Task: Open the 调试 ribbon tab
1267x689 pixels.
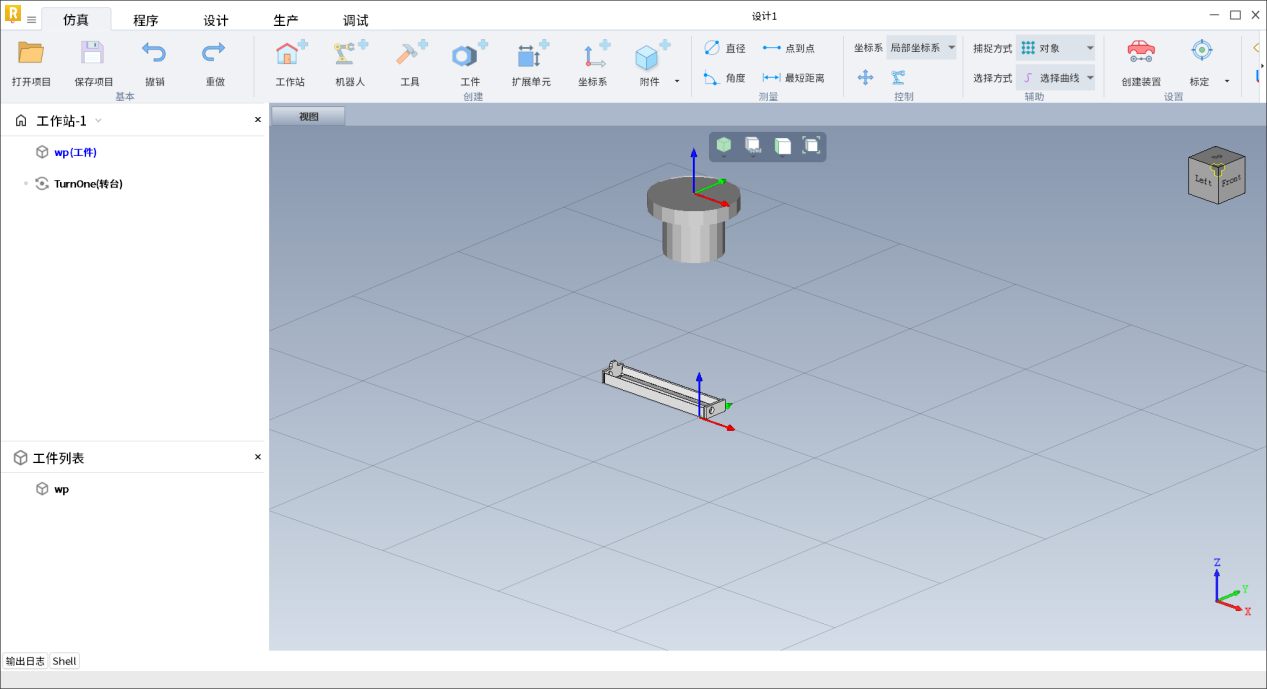Action: click(x=355, y=20)
